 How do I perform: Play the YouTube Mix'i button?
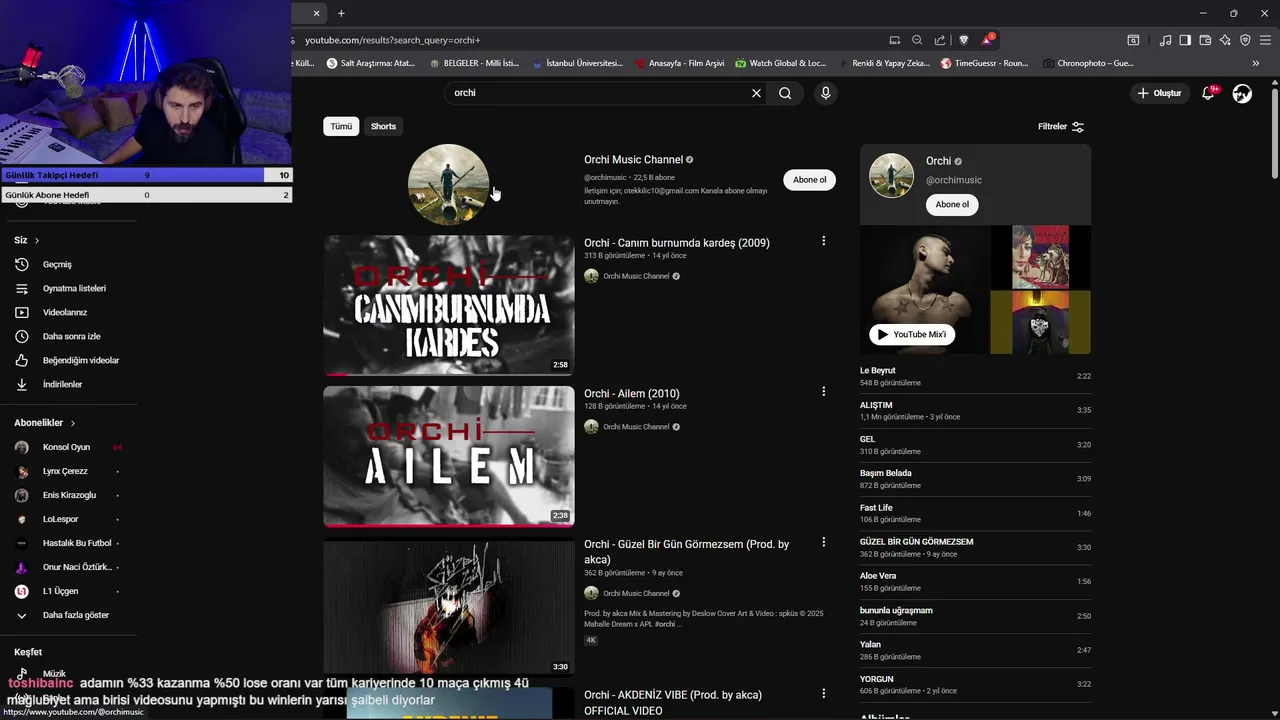point(911,334)
